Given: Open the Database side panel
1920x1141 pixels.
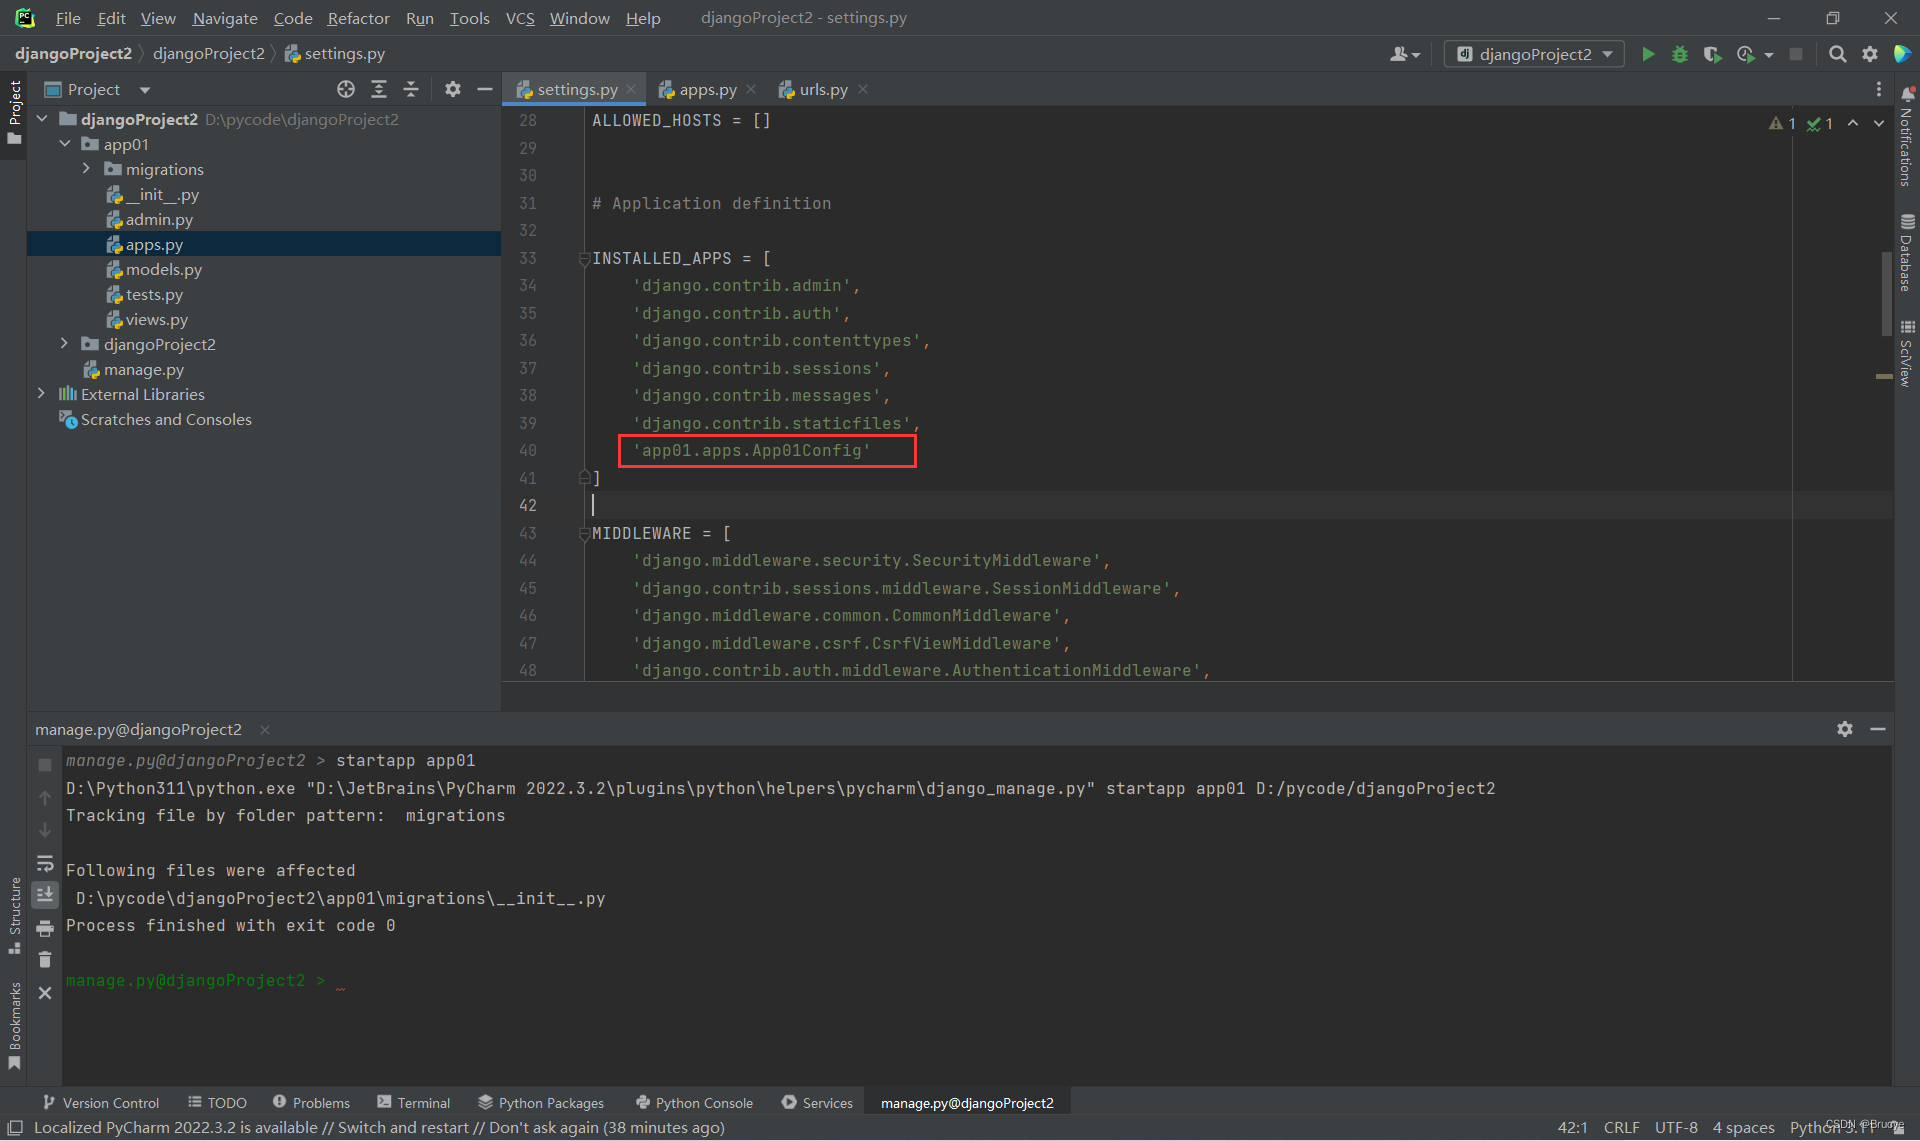Looking at the screenshot, I should pos(1907,252).
